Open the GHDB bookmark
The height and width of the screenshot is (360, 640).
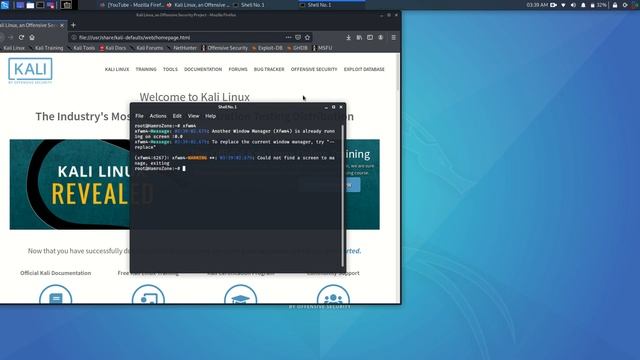[x=298, y=48]
